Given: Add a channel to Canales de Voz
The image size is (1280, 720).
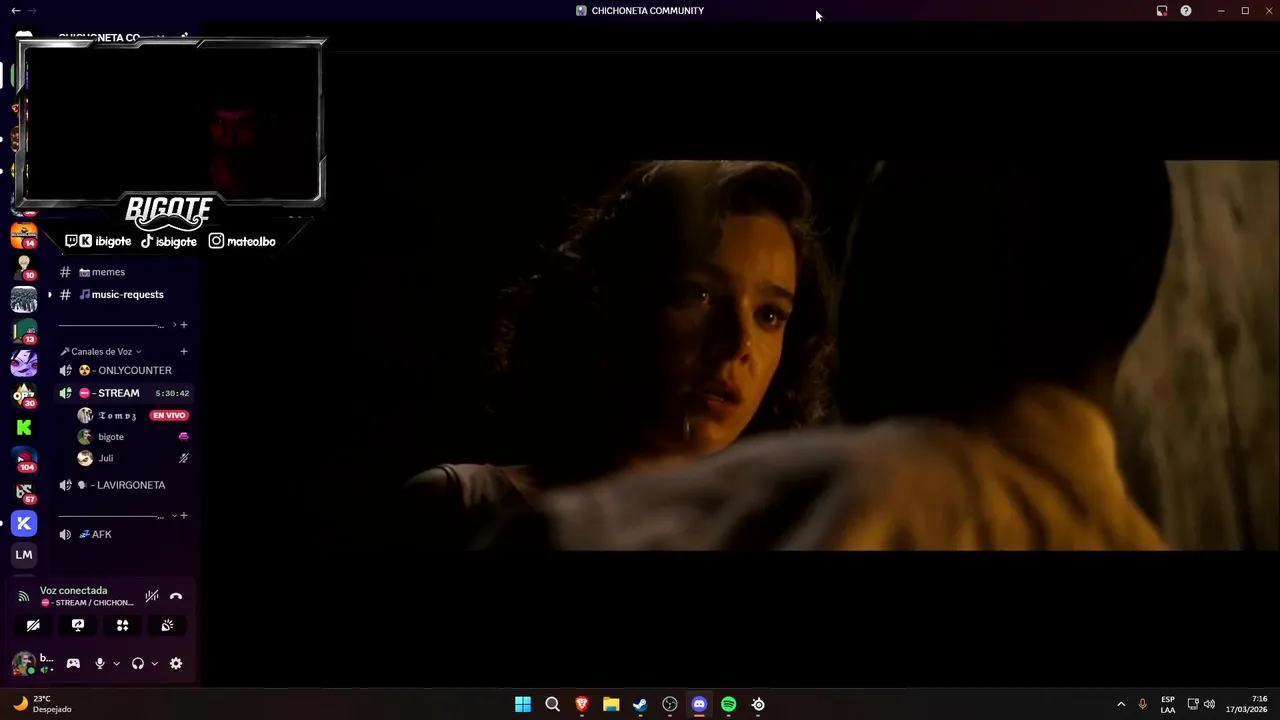Looking at the screenshot, I should pyautogui.click(x=184, y=352).
